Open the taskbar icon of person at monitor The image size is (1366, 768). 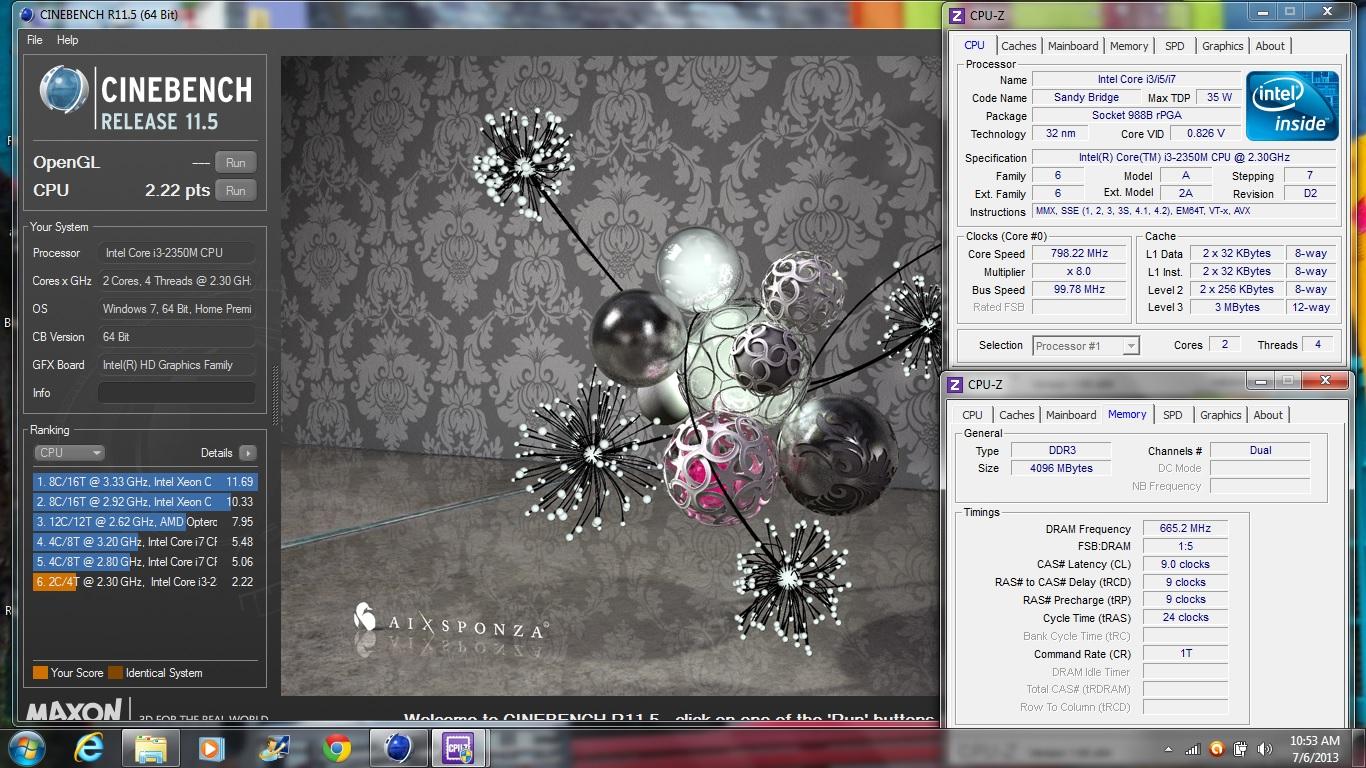click(x=273, y=748)
